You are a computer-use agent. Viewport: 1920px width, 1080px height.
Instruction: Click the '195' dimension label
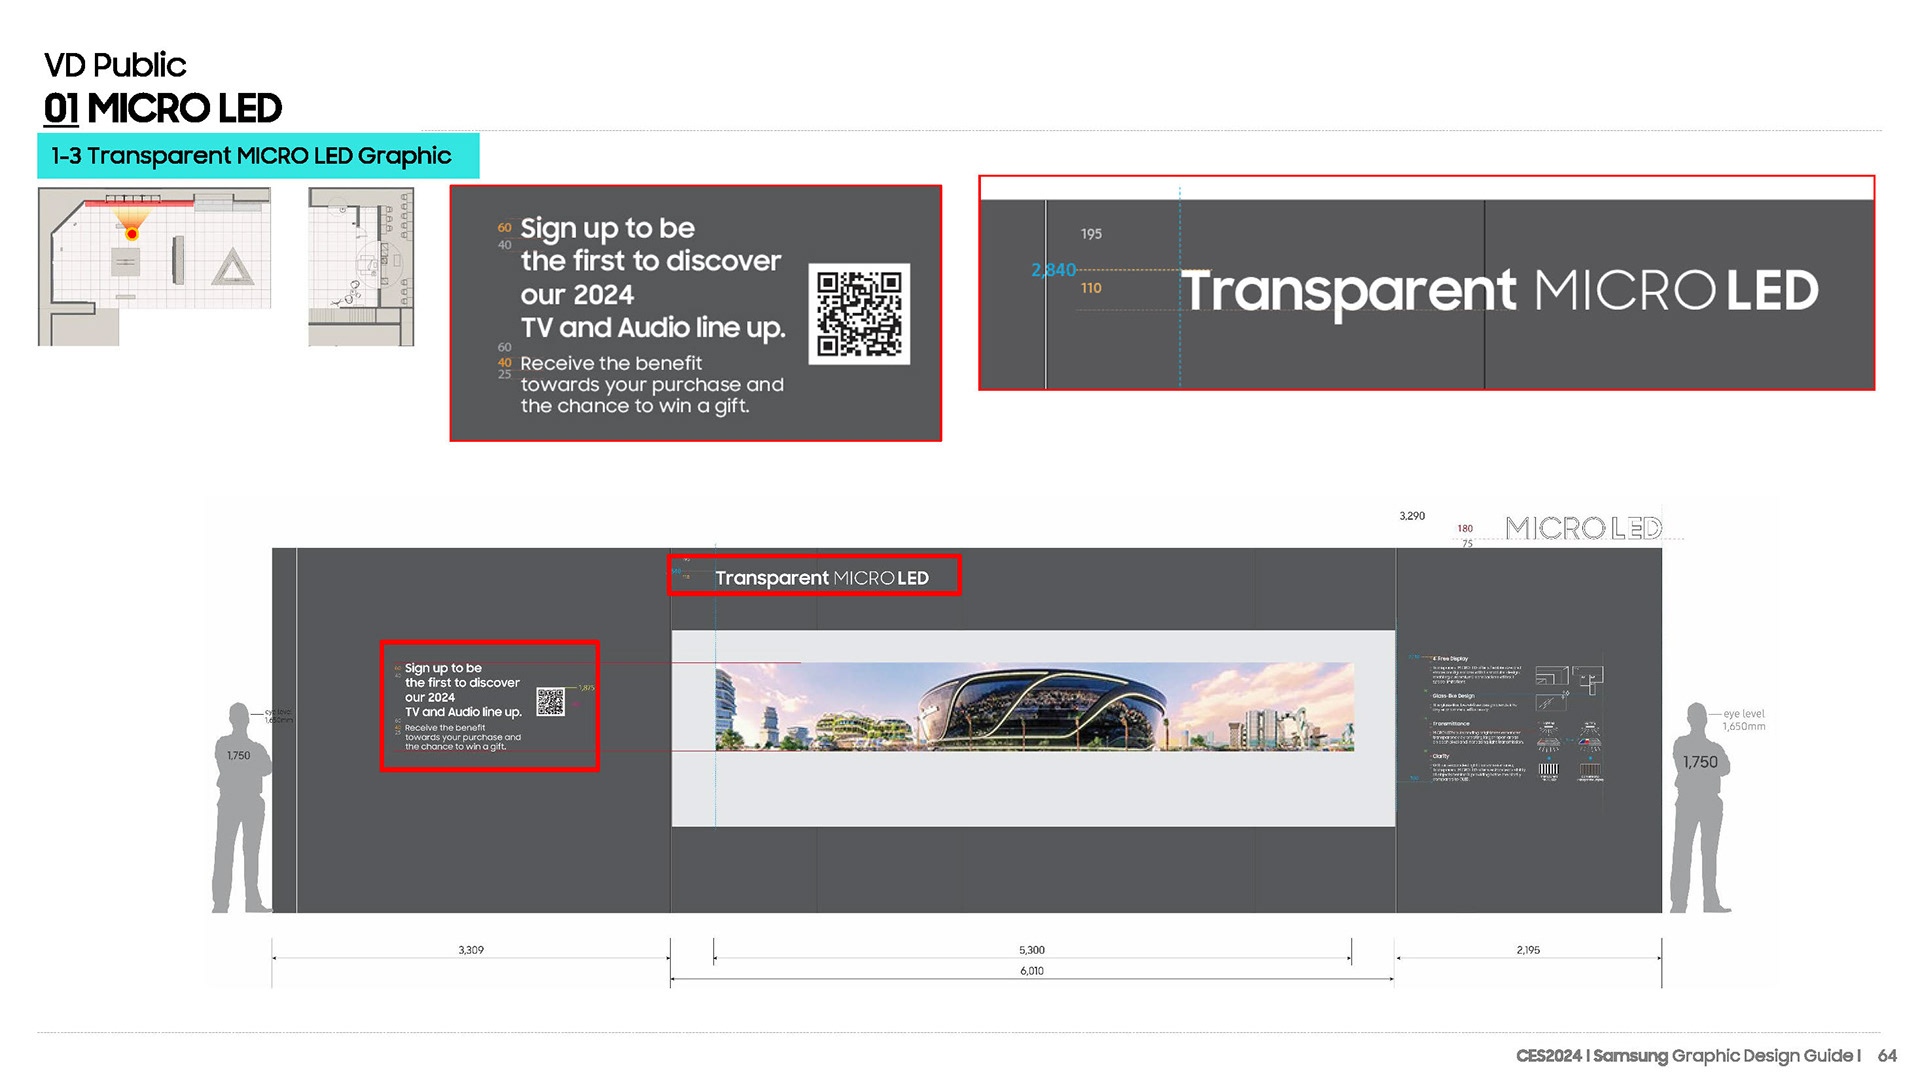tap(1091, 234)
